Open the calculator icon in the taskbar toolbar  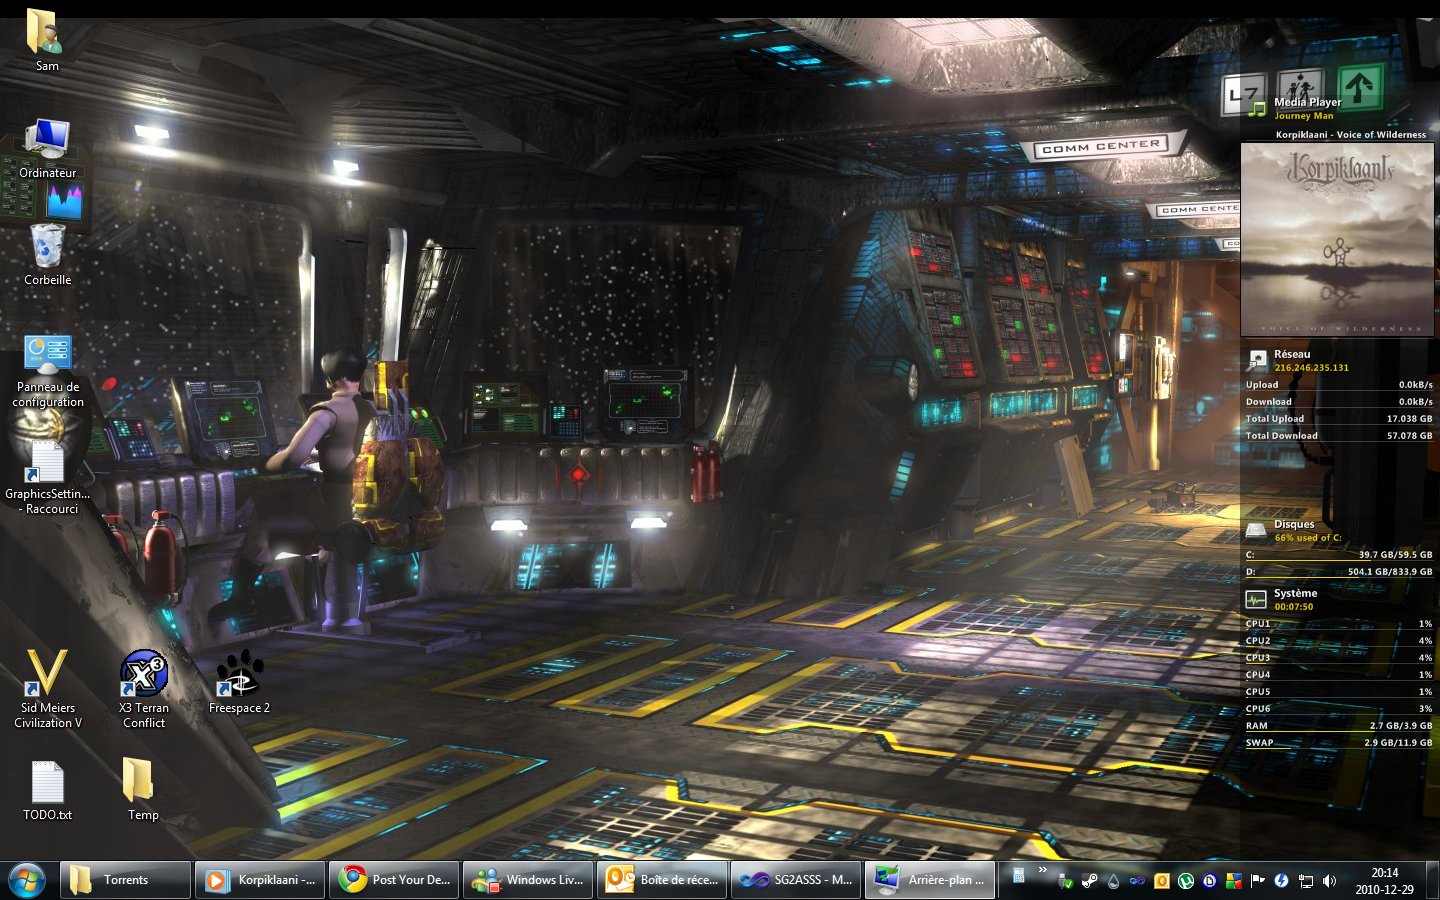(x=1018, y=875)
